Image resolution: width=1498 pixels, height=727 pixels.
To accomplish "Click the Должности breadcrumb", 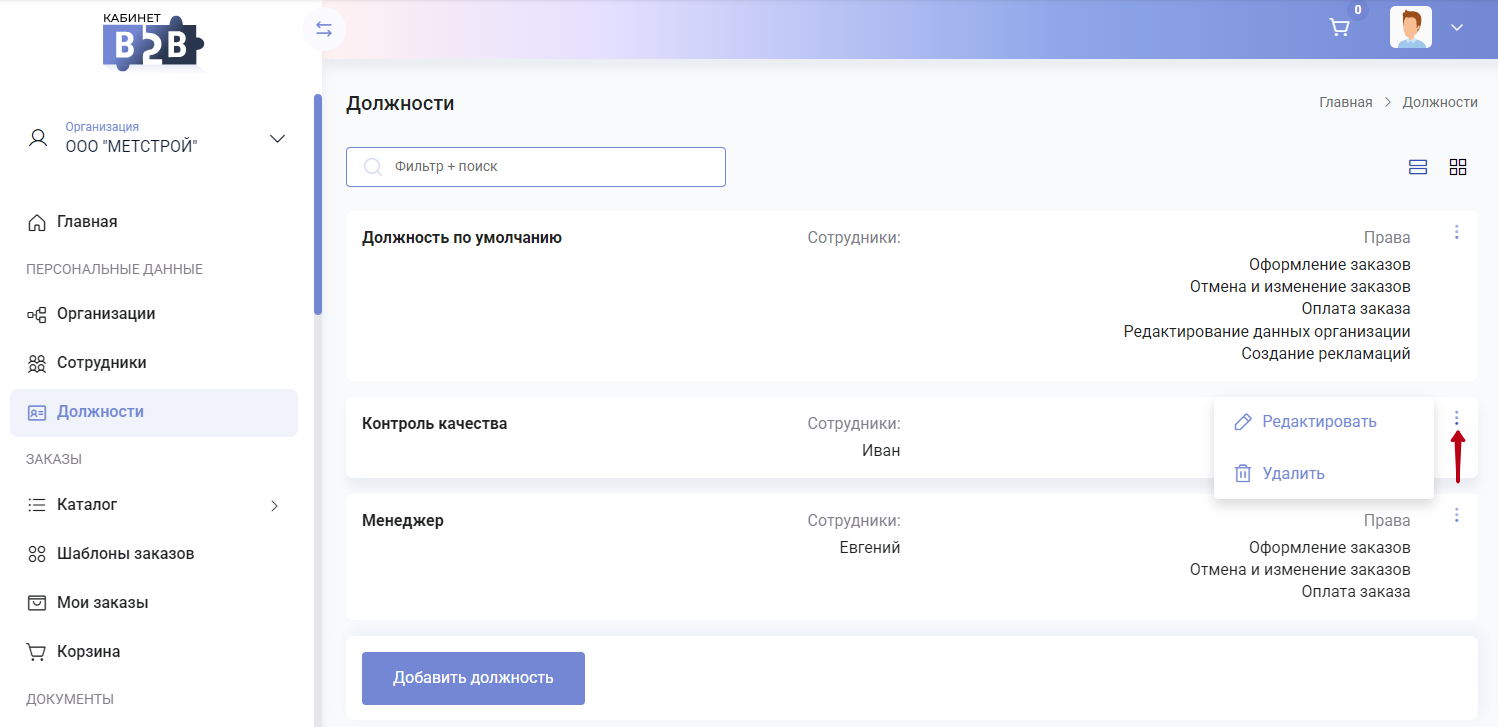I will pyautogui.click(x=1440, y=102).
